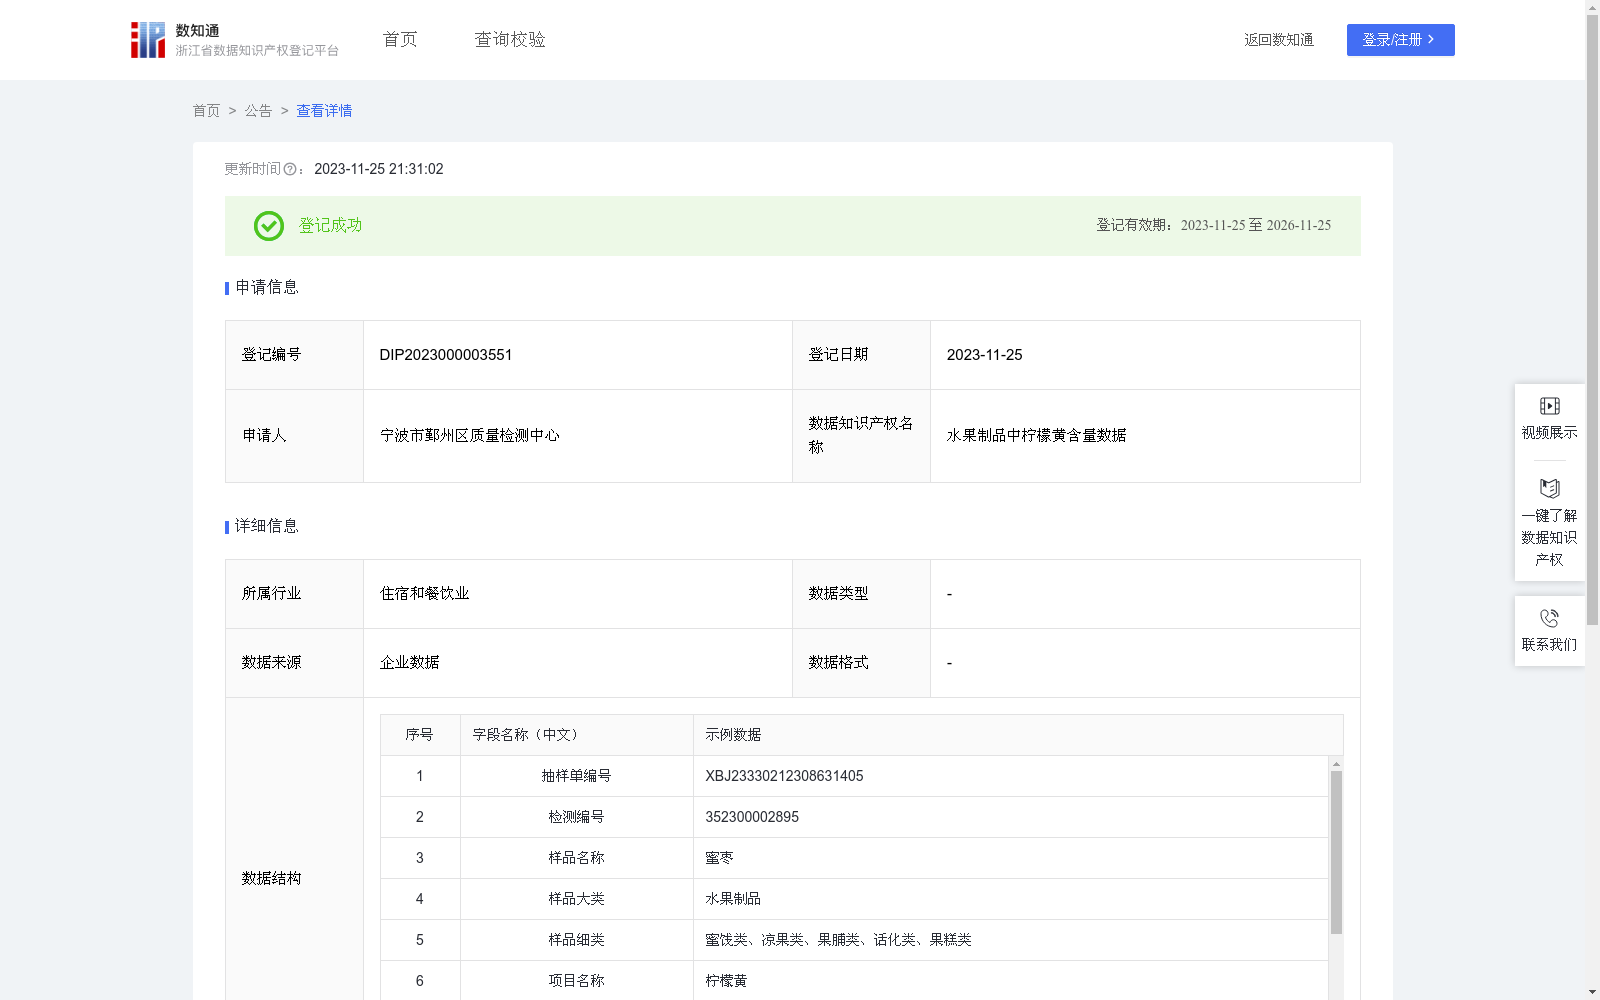Open the 视频展示 video icon

(x=1549, y=406)
